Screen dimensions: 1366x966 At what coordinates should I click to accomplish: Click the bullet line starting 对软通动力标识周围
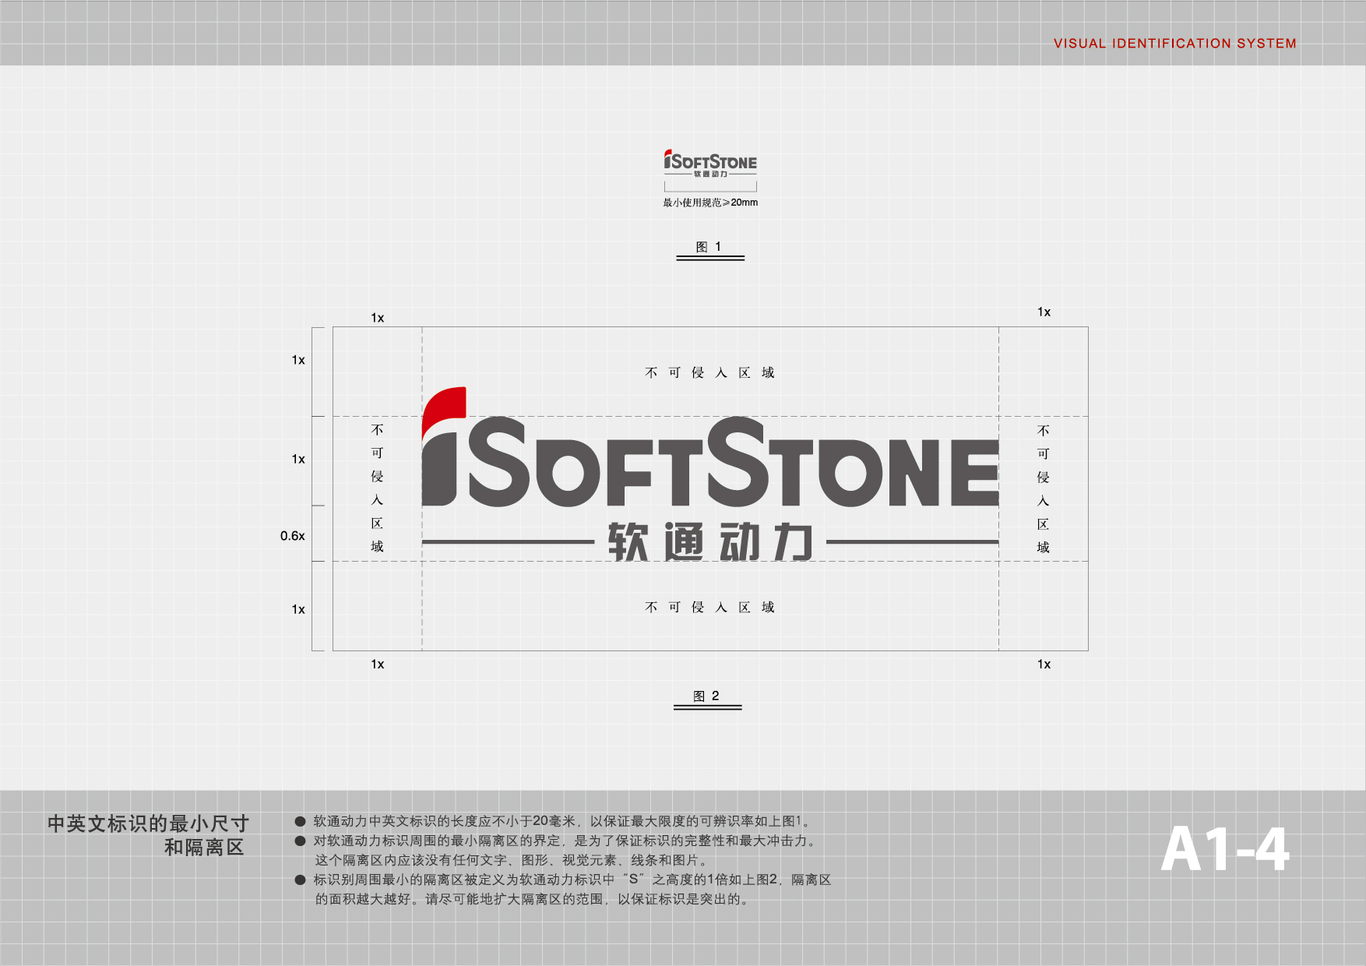point(556,841)
